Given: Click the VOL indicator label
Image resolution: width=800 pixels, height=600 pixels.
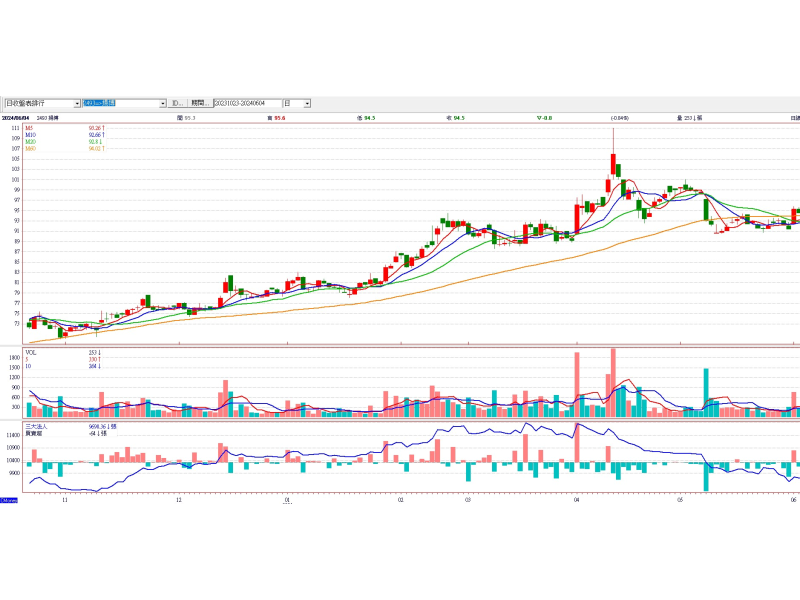Looking at the screenshot, I should coord(31,353).
